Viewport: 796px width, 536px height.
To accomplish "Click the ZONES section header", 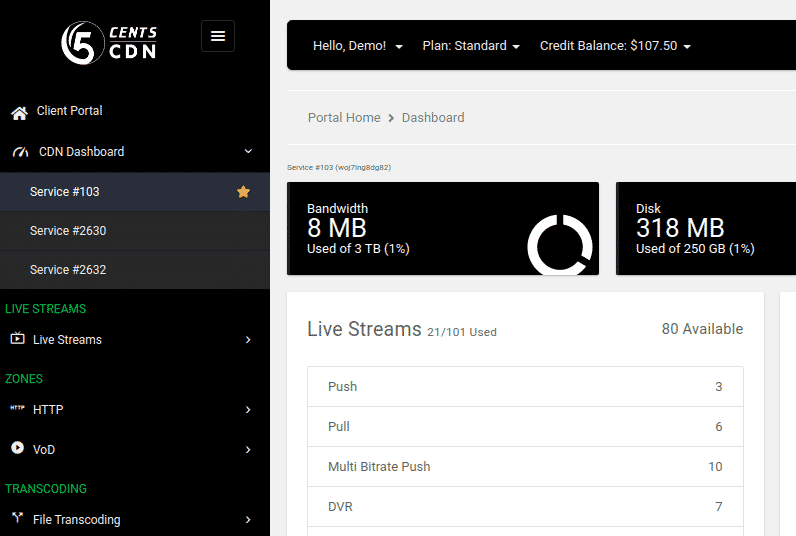I will pyautogui.click(x=24, y=379).
